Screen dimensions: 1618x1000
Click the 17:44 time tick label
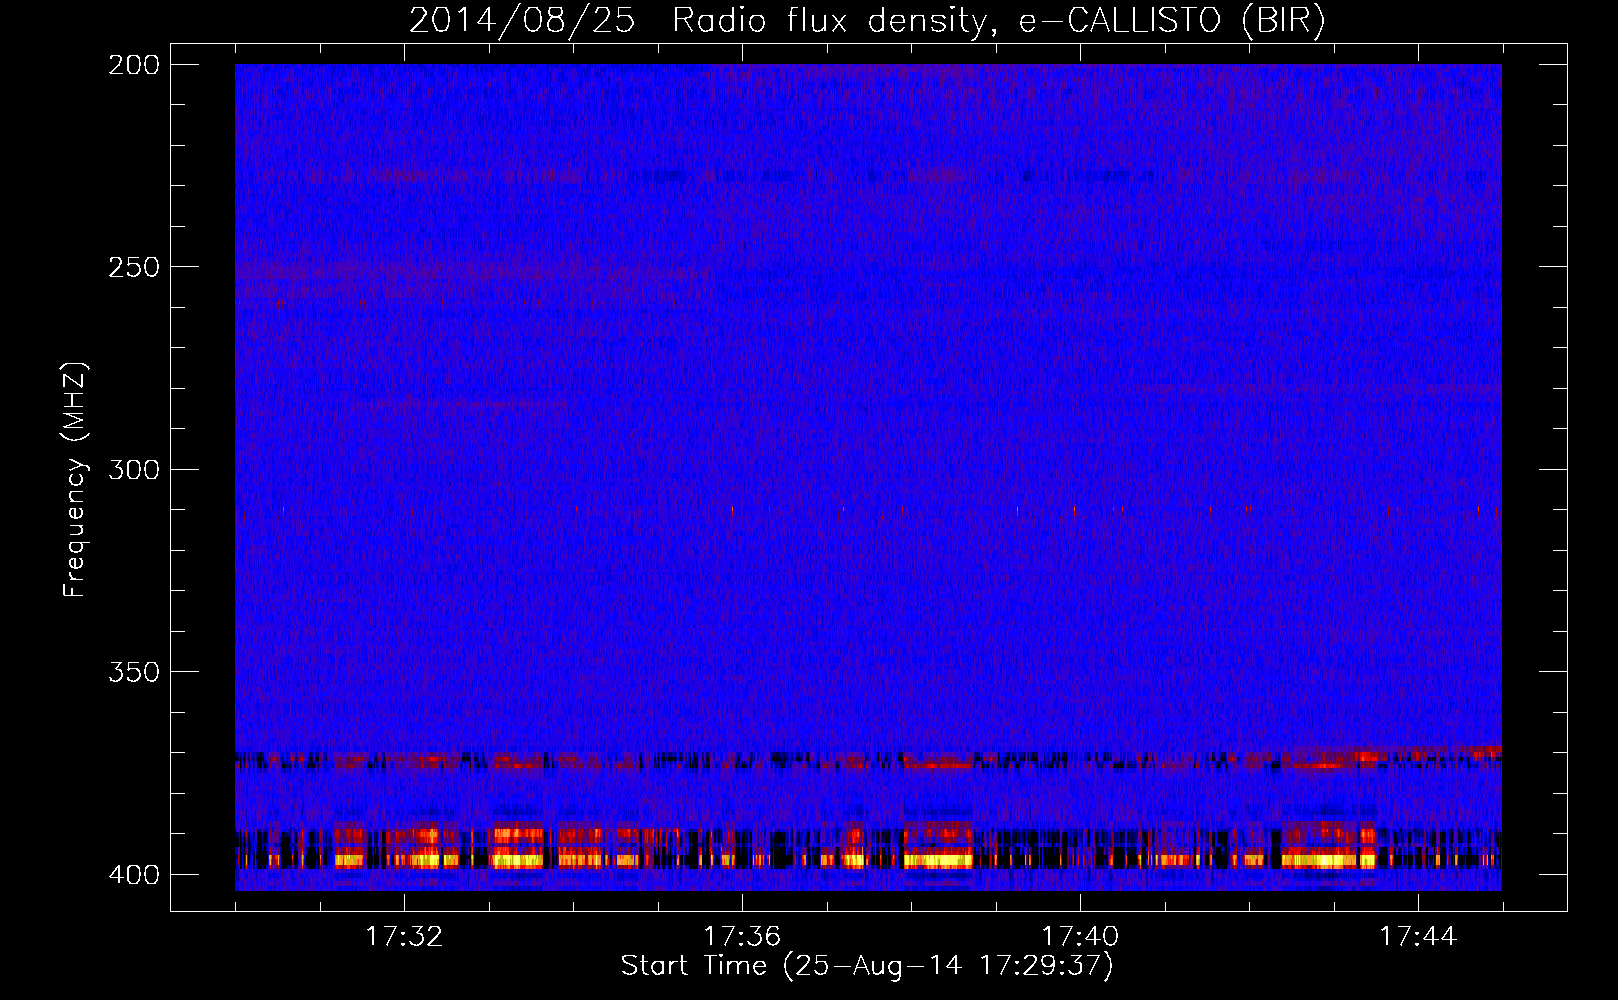tap(1418, 937)
